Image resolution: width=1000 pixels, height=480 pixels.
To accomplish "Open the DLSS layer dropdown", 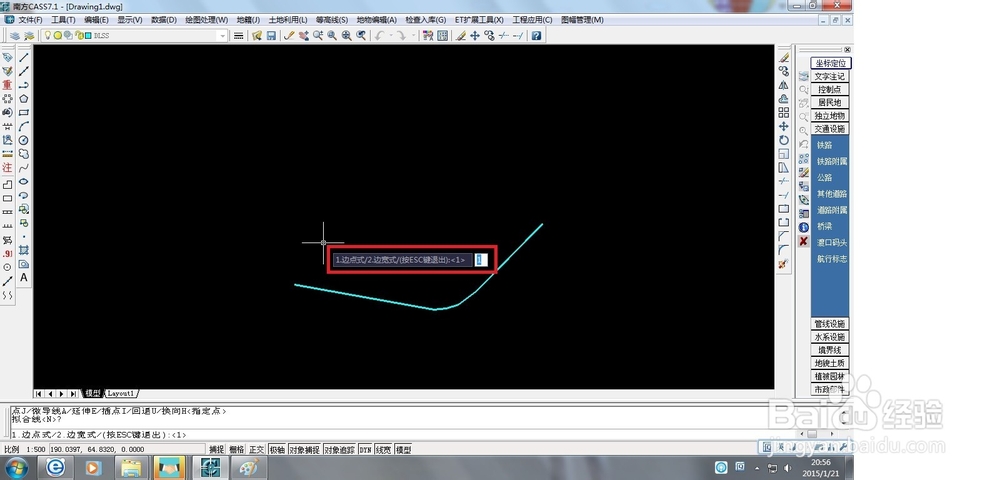I will (x=223, y=36).
